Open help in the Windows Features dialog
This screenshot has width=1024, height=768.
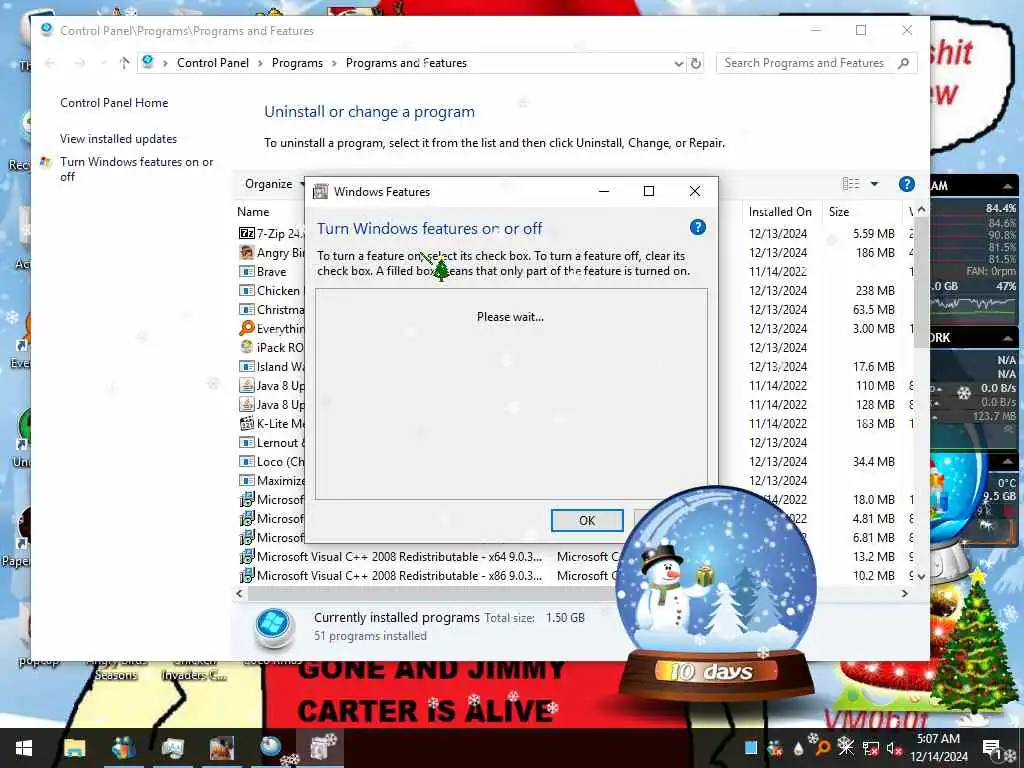click(697, 227)
